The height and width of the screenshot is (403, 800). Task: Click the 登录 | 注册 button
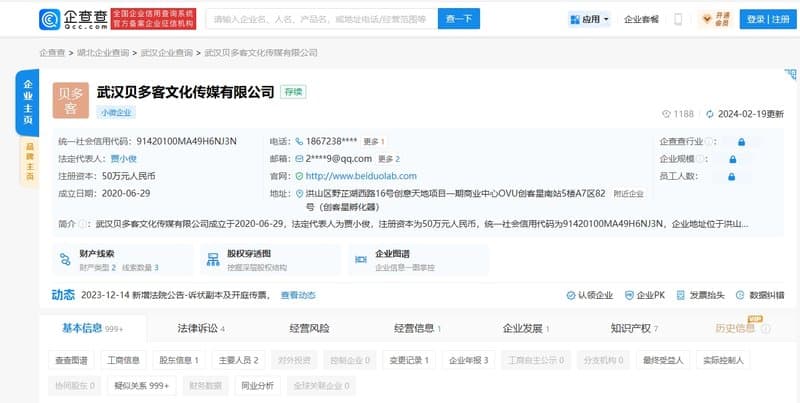pyautogui.click(x=768, y=19)
